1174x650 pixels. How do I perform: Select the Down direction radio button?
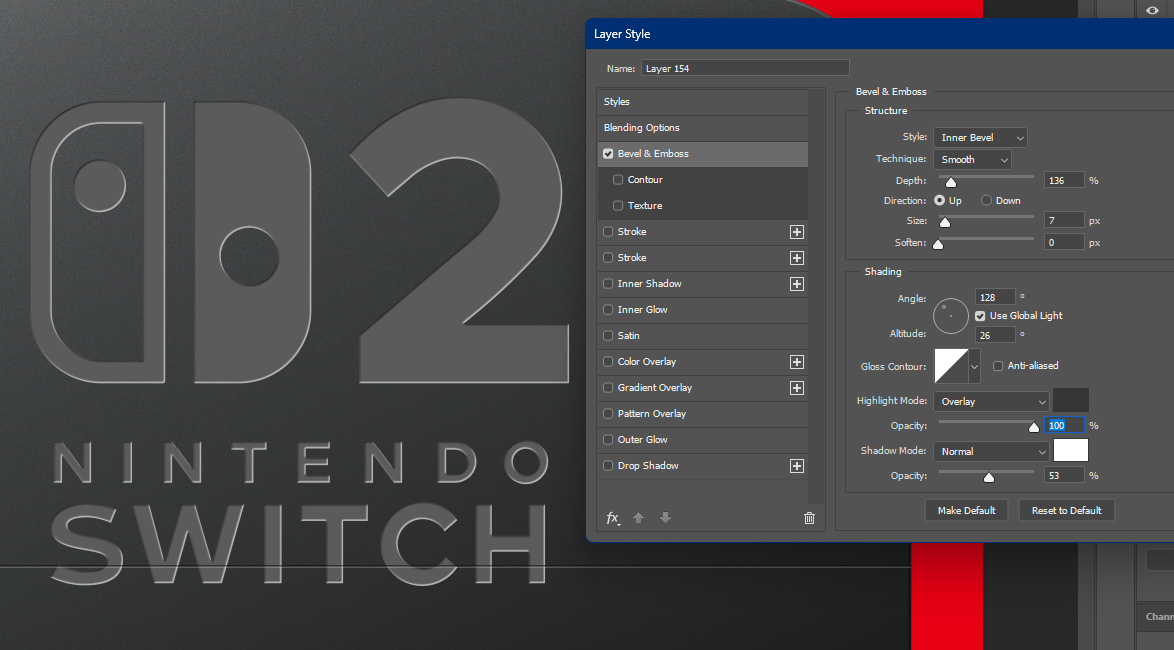pos(987,201)
